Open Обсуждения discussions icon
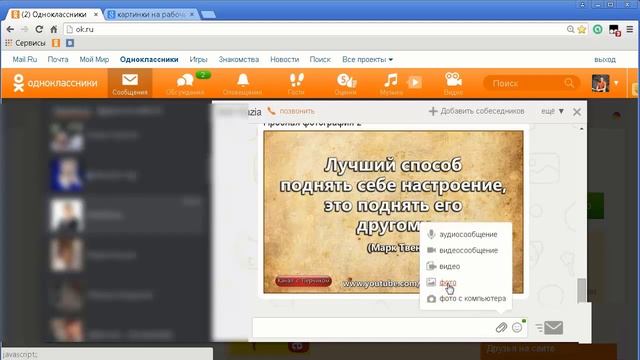 click(x=185, y=84)
